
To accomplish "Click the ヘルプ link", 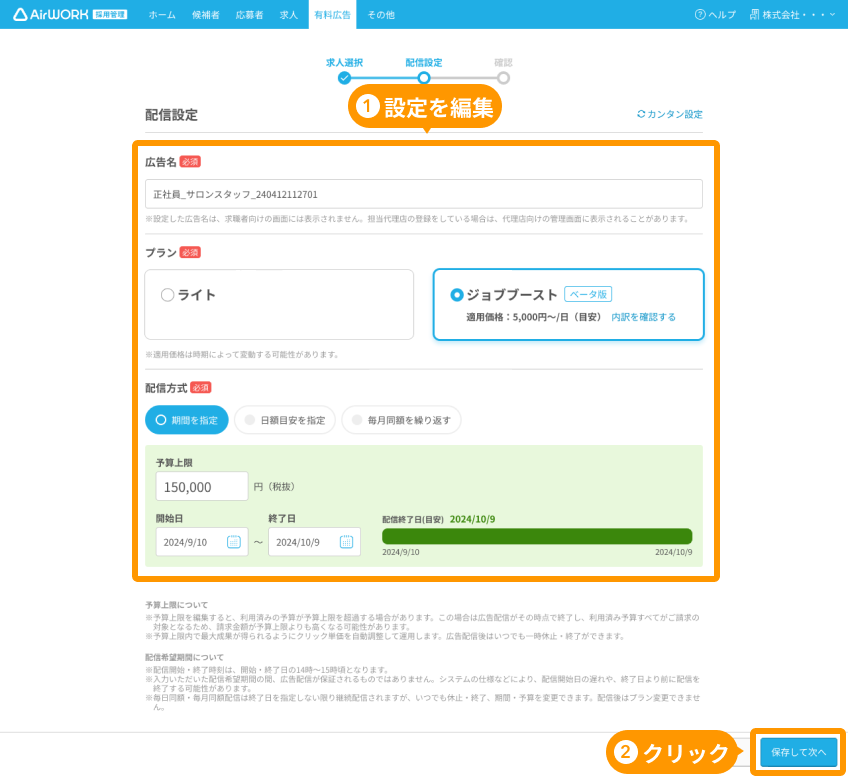I will coord(722,15).
